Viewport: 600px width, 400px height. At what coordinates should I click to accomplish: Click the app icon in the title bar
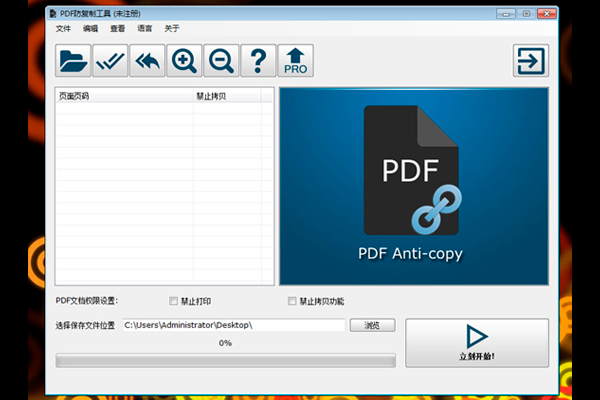(53, 14)
